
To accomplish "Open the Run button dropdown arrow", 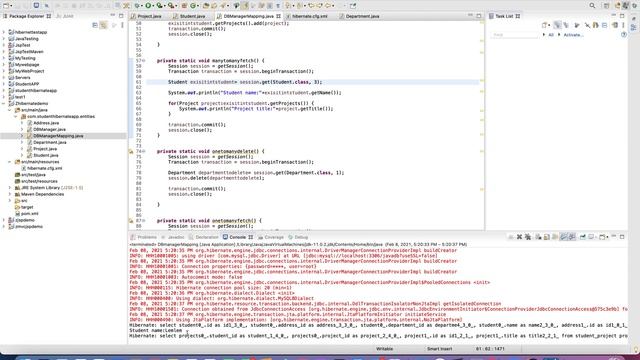I will (x=153, y=6).
